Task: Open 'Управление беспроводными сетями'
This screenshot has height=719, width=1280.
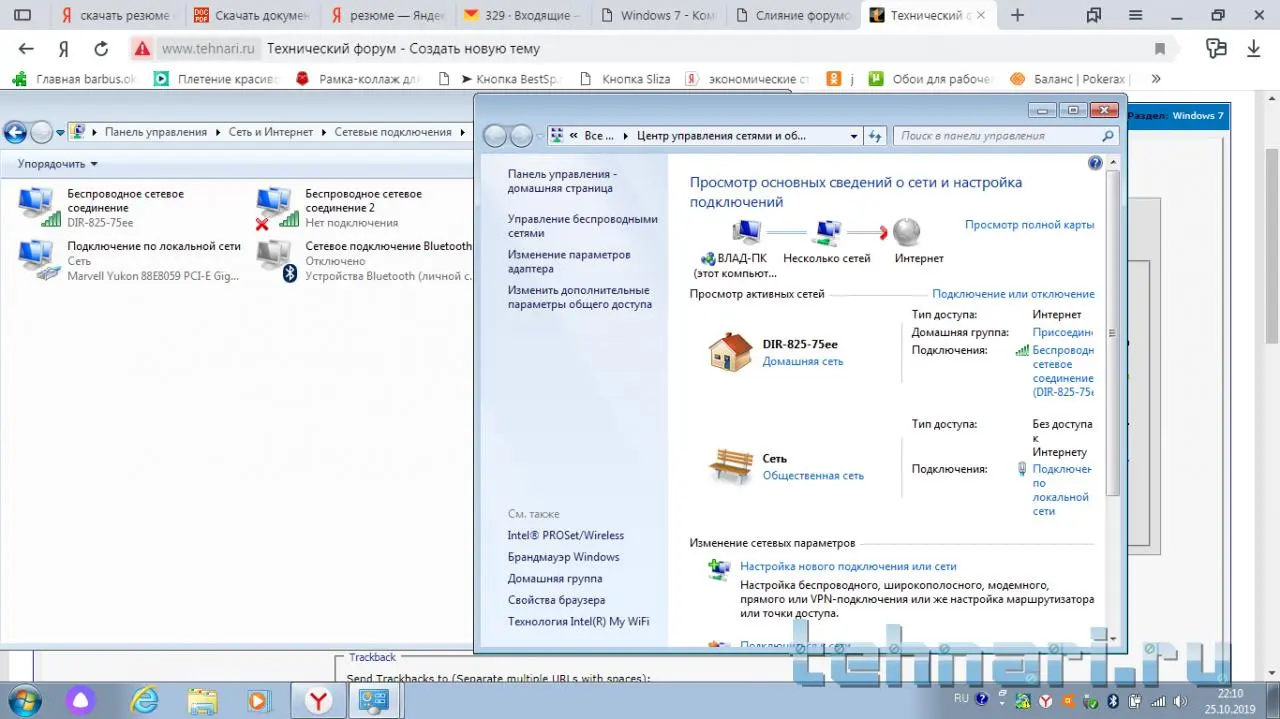Action: point(582,226)
